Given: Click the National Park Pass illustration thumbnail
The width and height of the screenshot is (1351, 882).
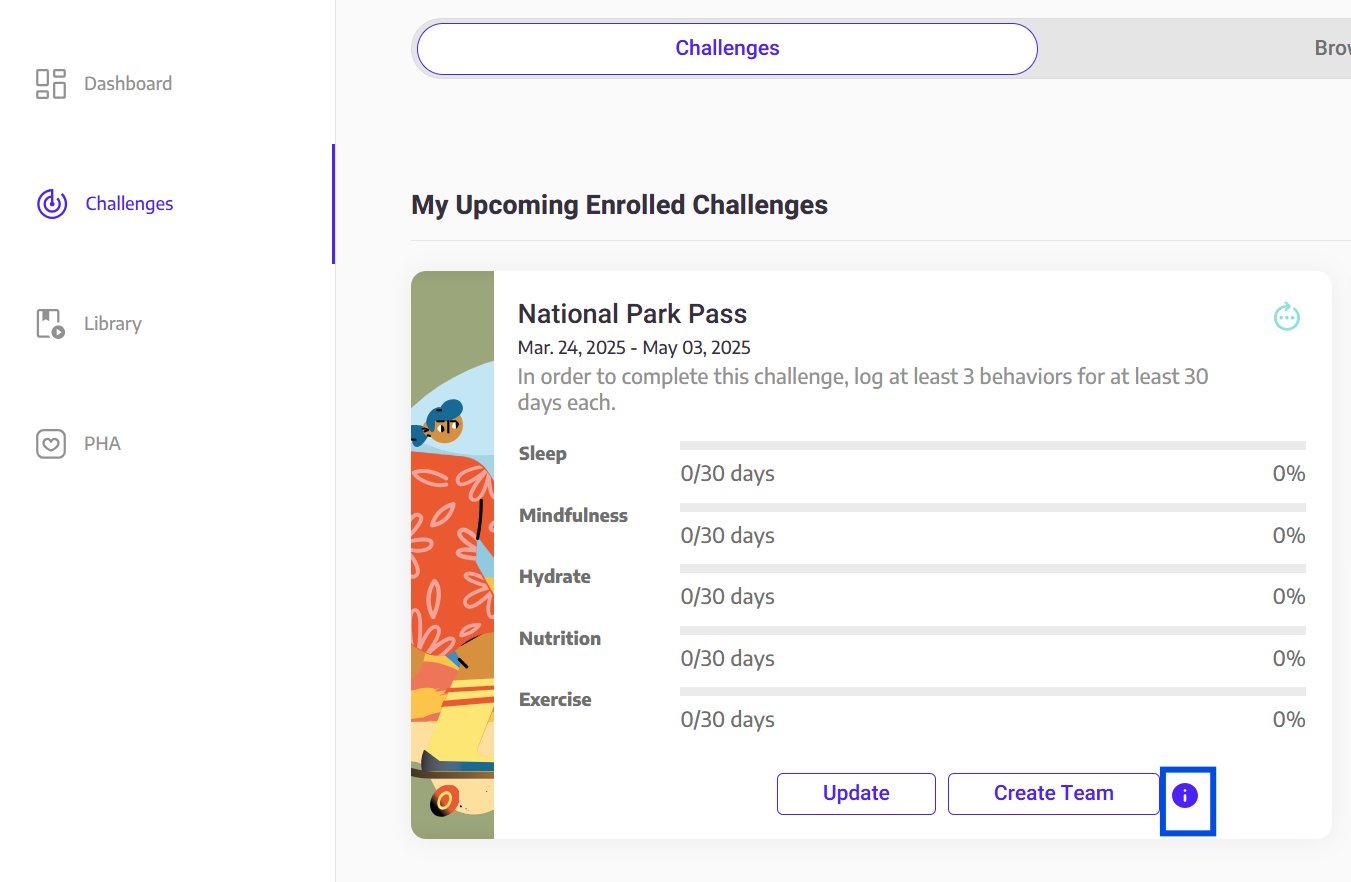Looking at the screenshot, I should coord(452,555).
